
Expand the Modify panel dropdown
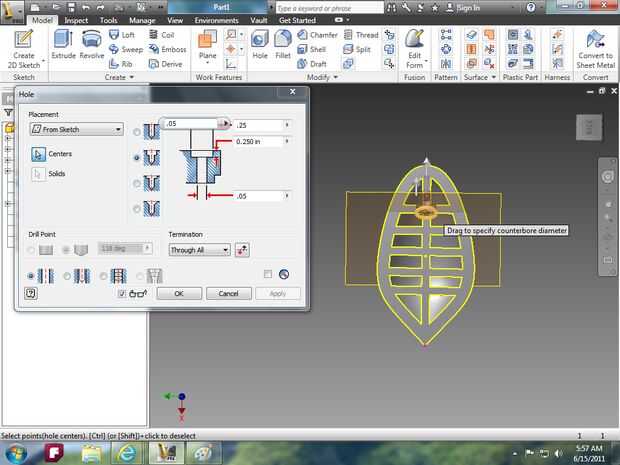[x=336, y=77]
